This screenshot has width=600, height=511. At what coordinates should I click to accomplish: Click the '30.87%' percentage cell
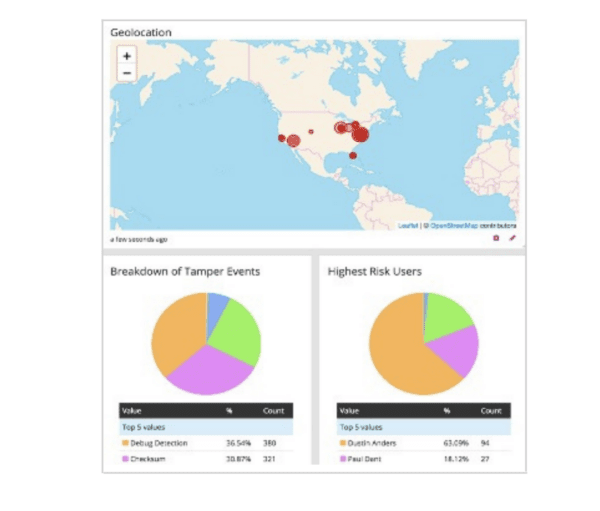click(238, 459)
